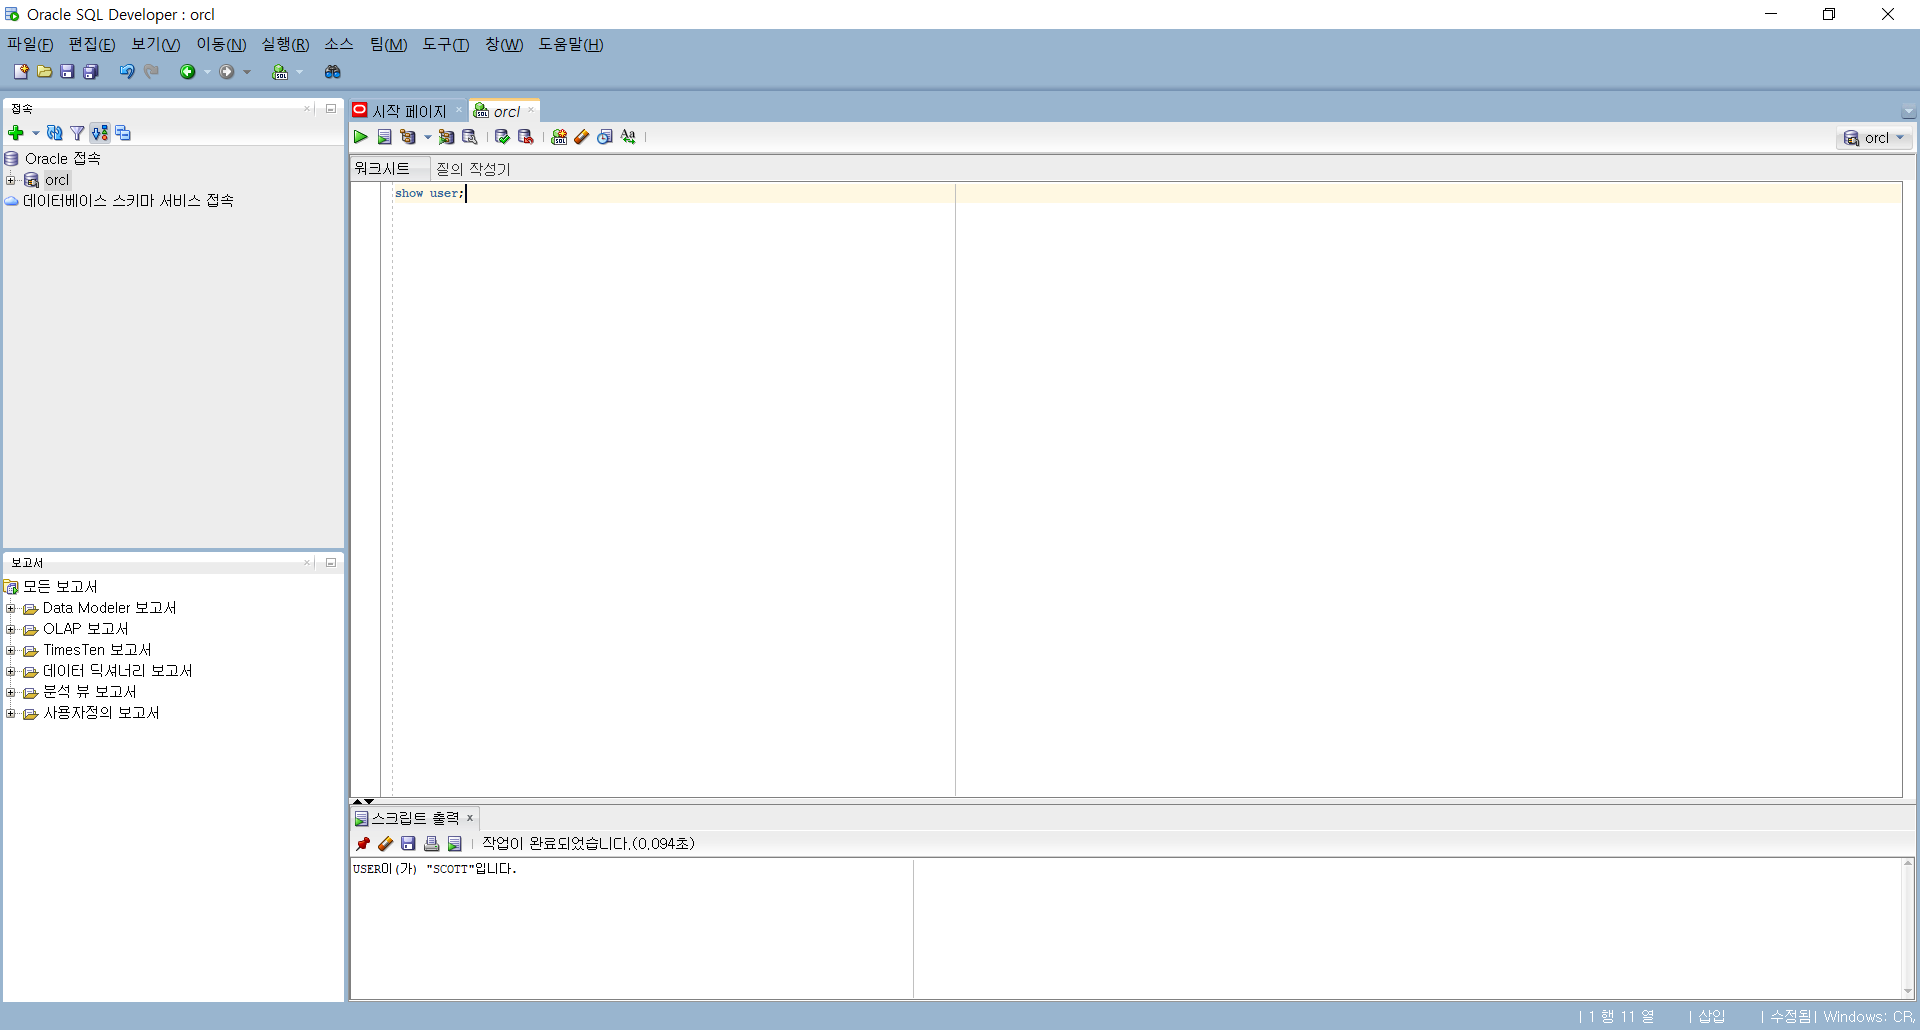Close the orcl worksheet tab
The height and width of the screenshot is (1030, 1920).
[531, 110]
